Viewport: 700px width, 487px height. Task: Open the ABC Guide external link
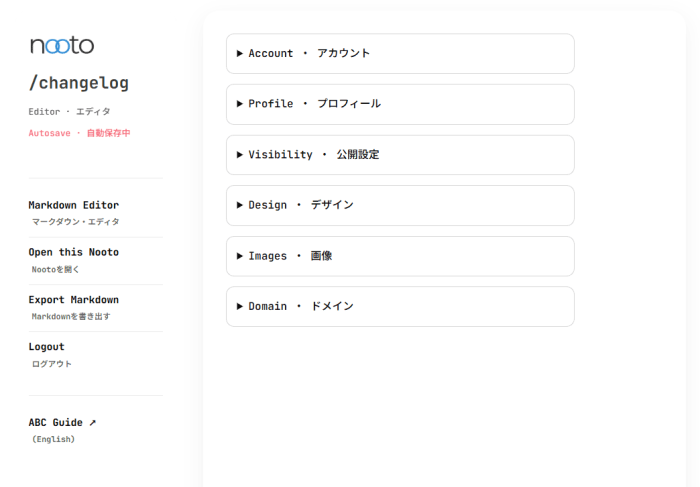62,422
